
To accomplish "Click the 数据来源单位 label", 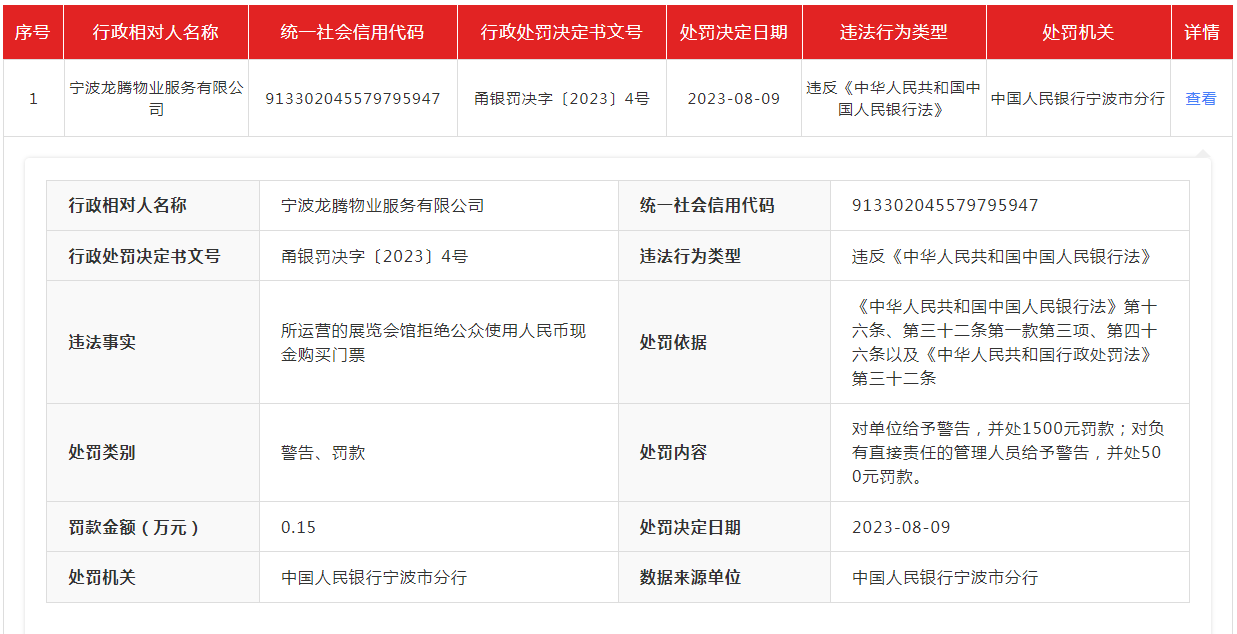I will [690, 577].
